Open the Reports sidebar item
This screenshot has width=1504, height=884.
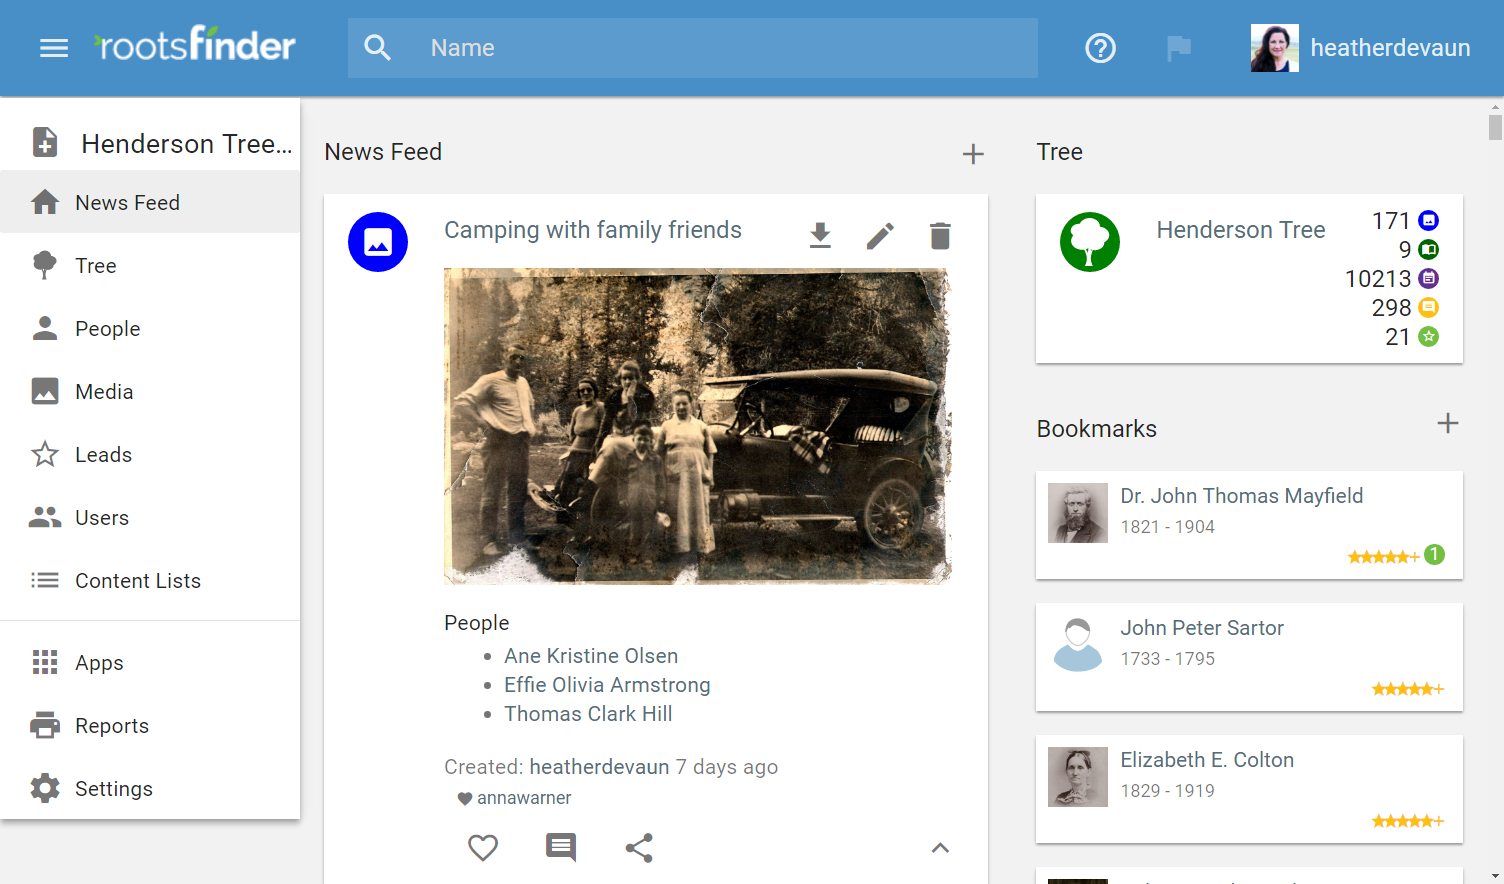[111, 726]
